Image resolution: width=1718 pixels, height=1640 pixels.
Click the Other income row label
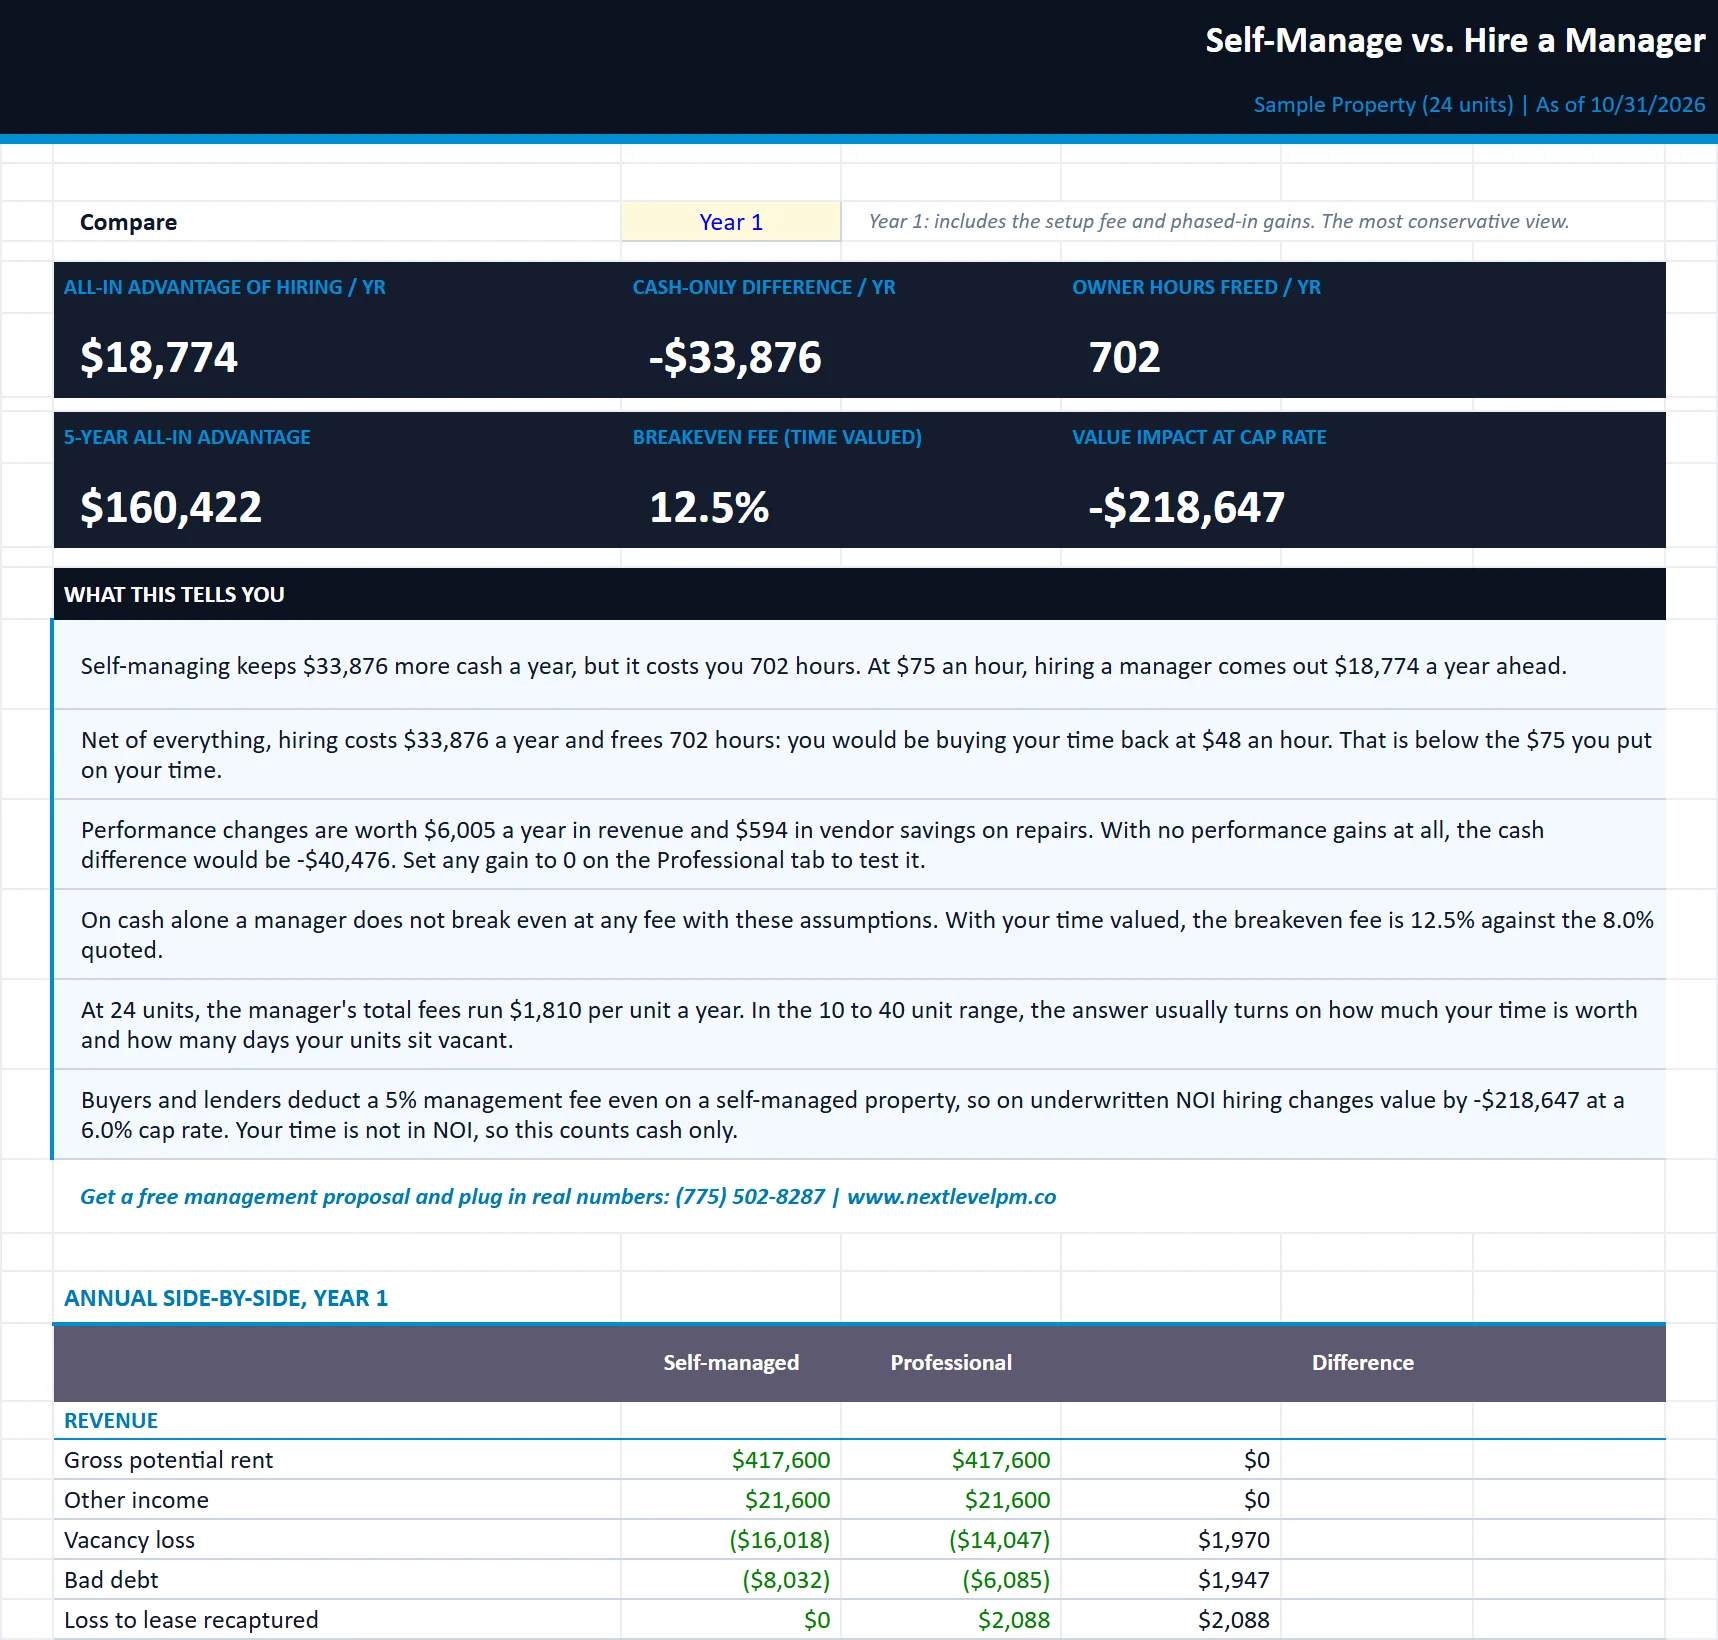136,1500
